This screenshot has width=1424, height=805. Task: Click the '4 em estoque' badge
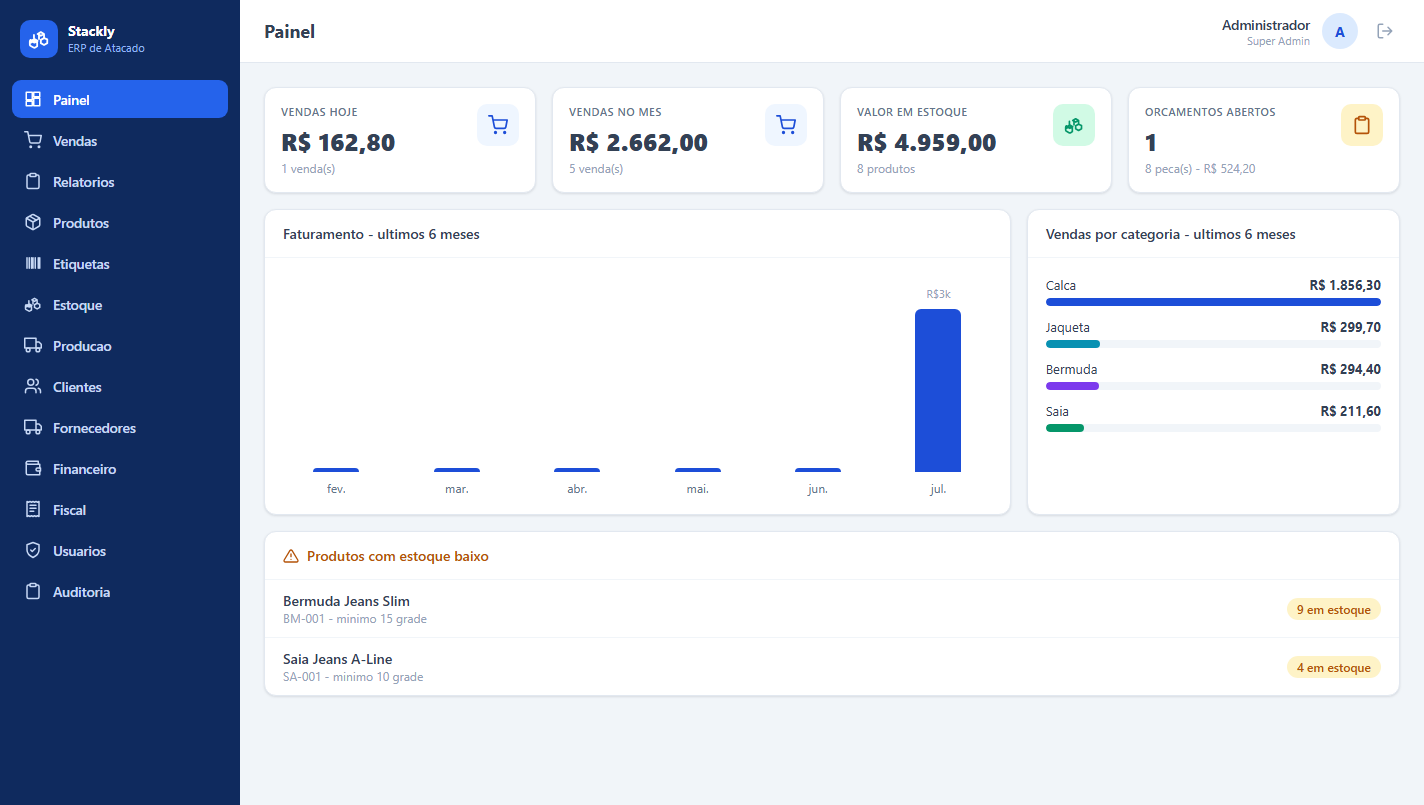1334,667
